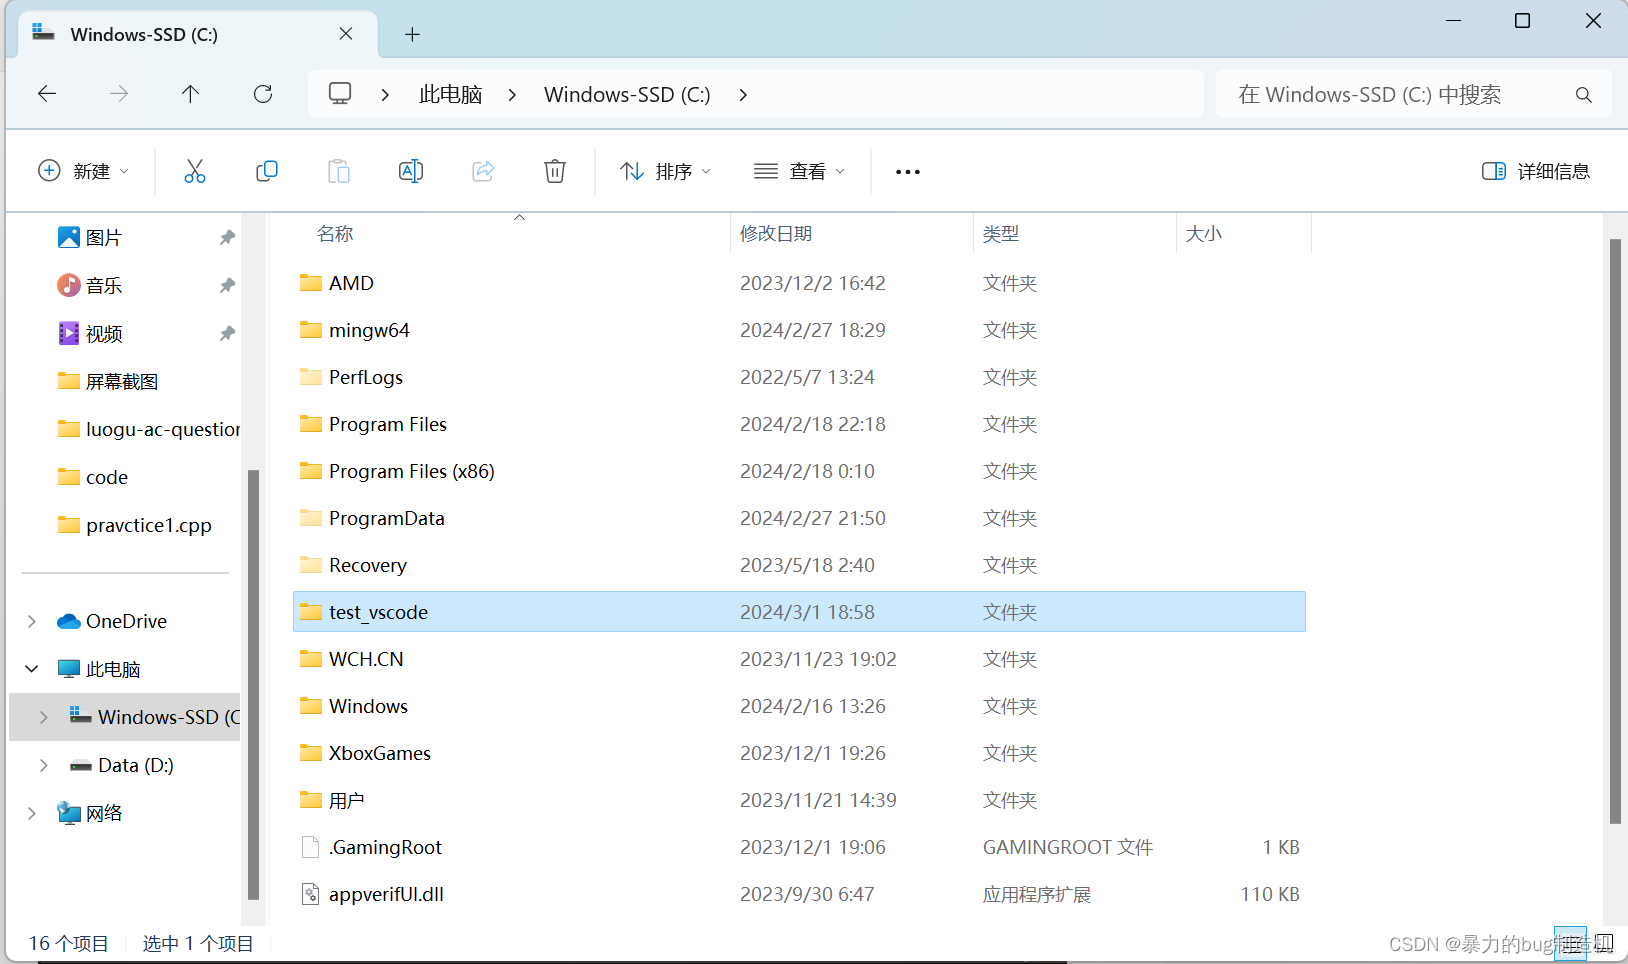This screenshot has width=1628, height=964.
Task: Switch to large thumbnails view icon in status bar
Action: (1603, 943)
